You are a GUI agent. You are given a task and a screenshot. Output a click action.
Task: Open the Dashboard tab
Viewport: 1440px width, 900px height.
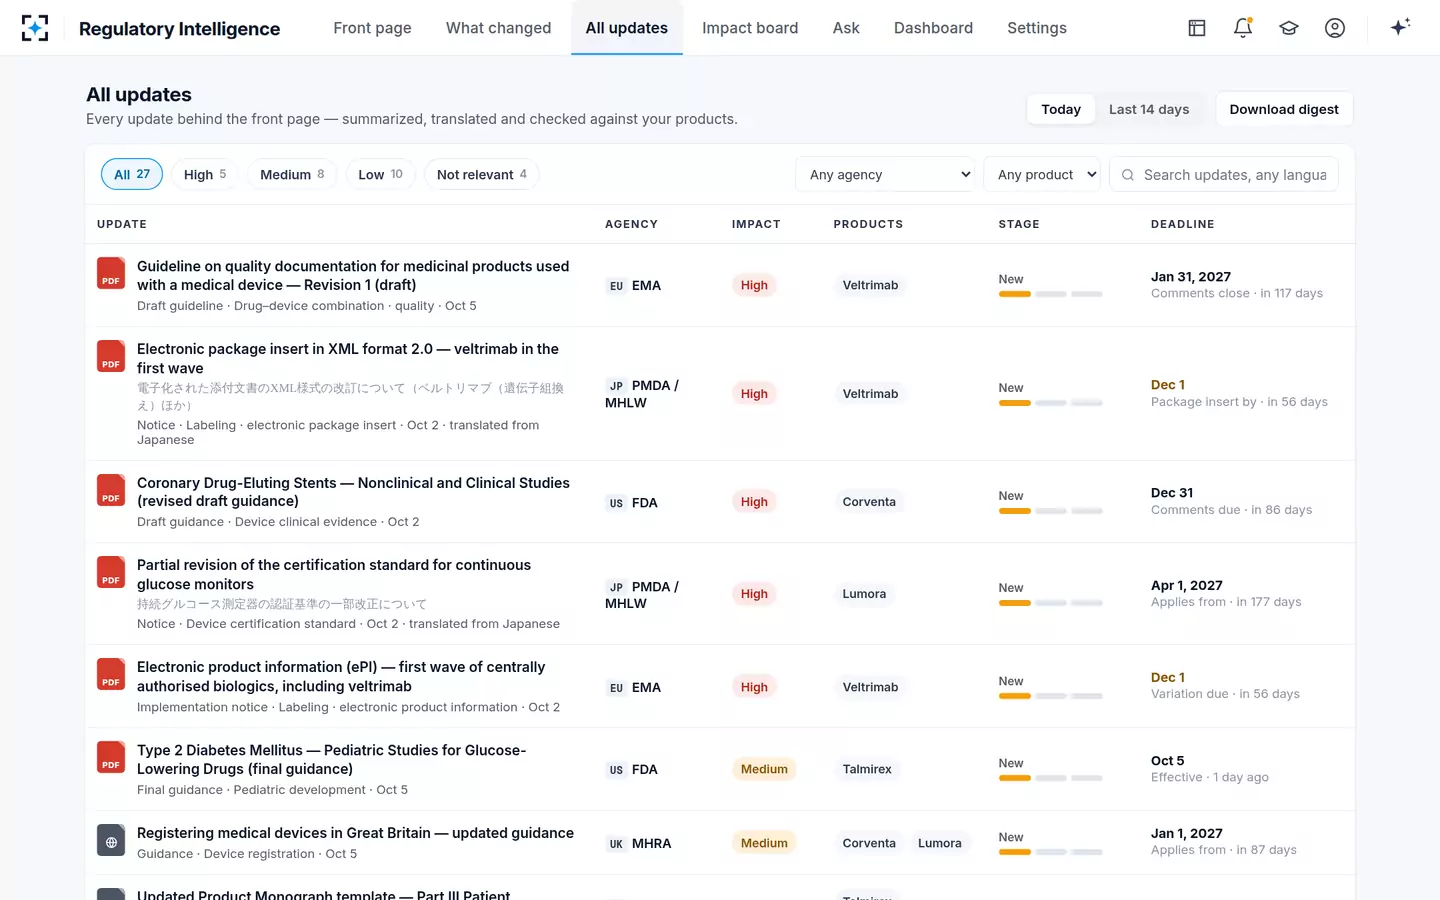(x=933, y=28)
